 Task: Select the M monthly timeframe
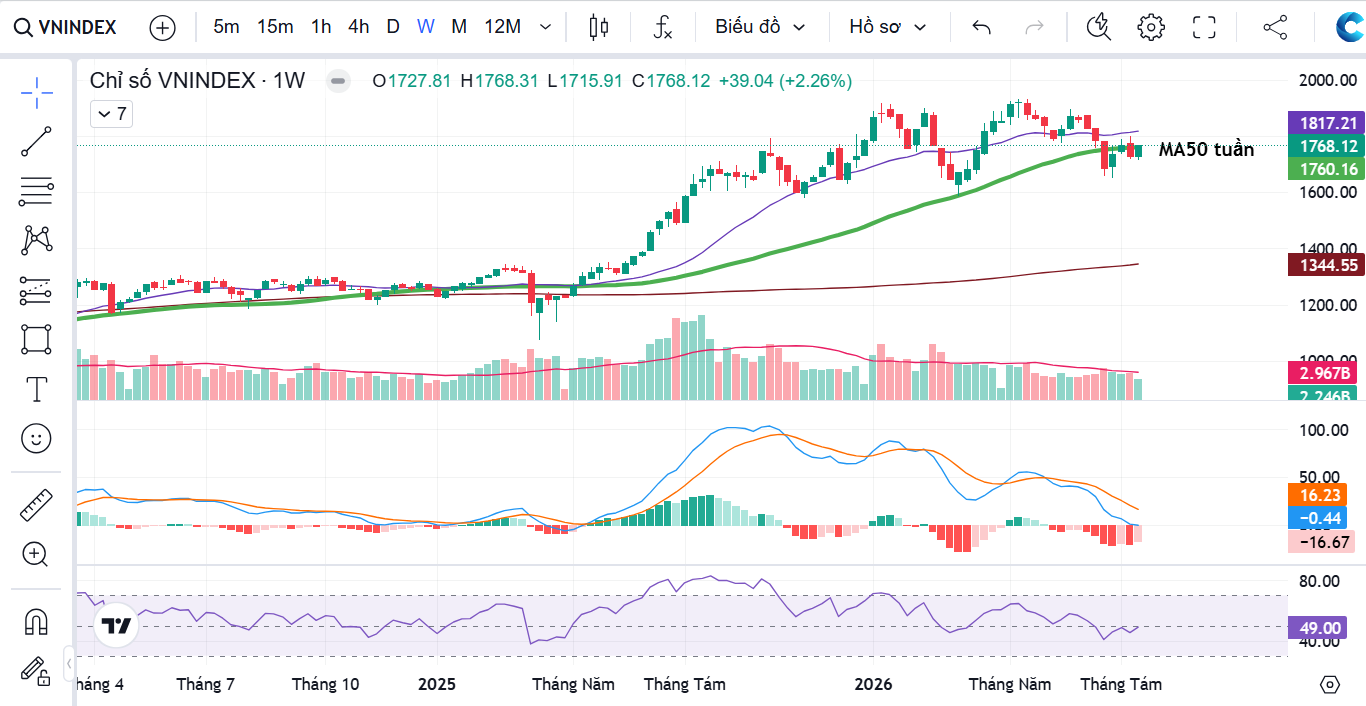459,27
